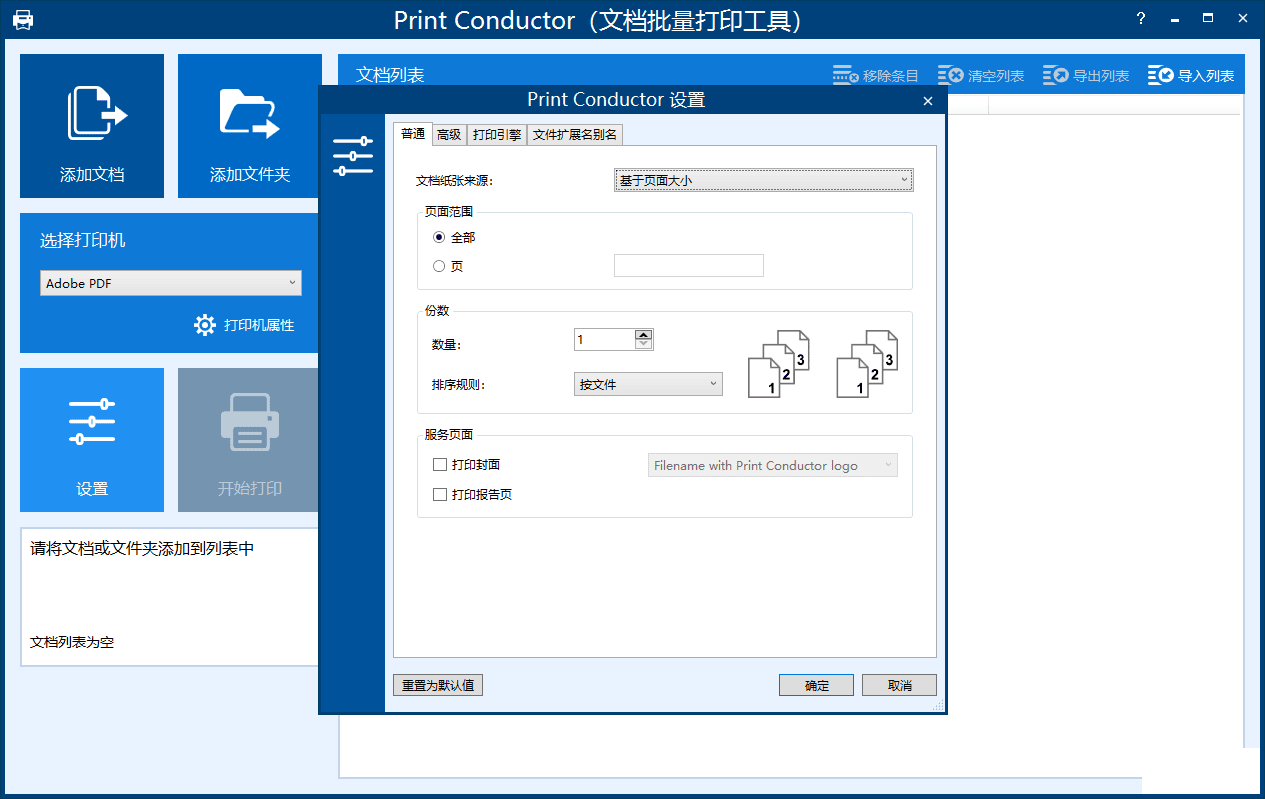Click the 文档列表 heading in main window
The image size is (1265, 799).
(390, 75)
